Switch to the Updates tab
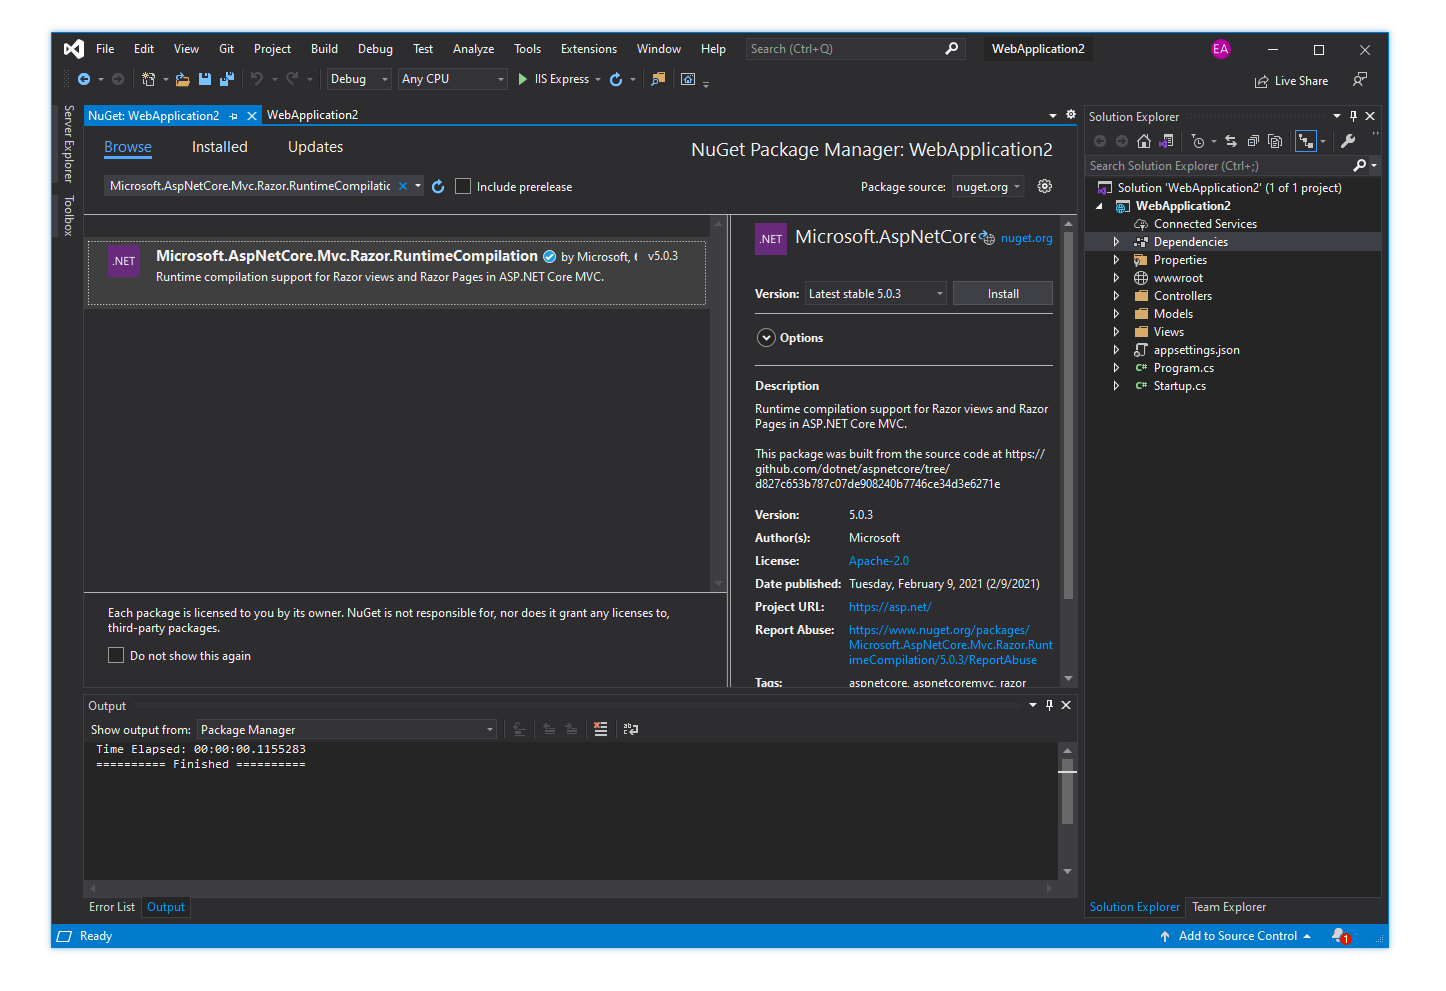Image resolution: width=1446 pixels, height=991 pixels. [x=315, y=147]
